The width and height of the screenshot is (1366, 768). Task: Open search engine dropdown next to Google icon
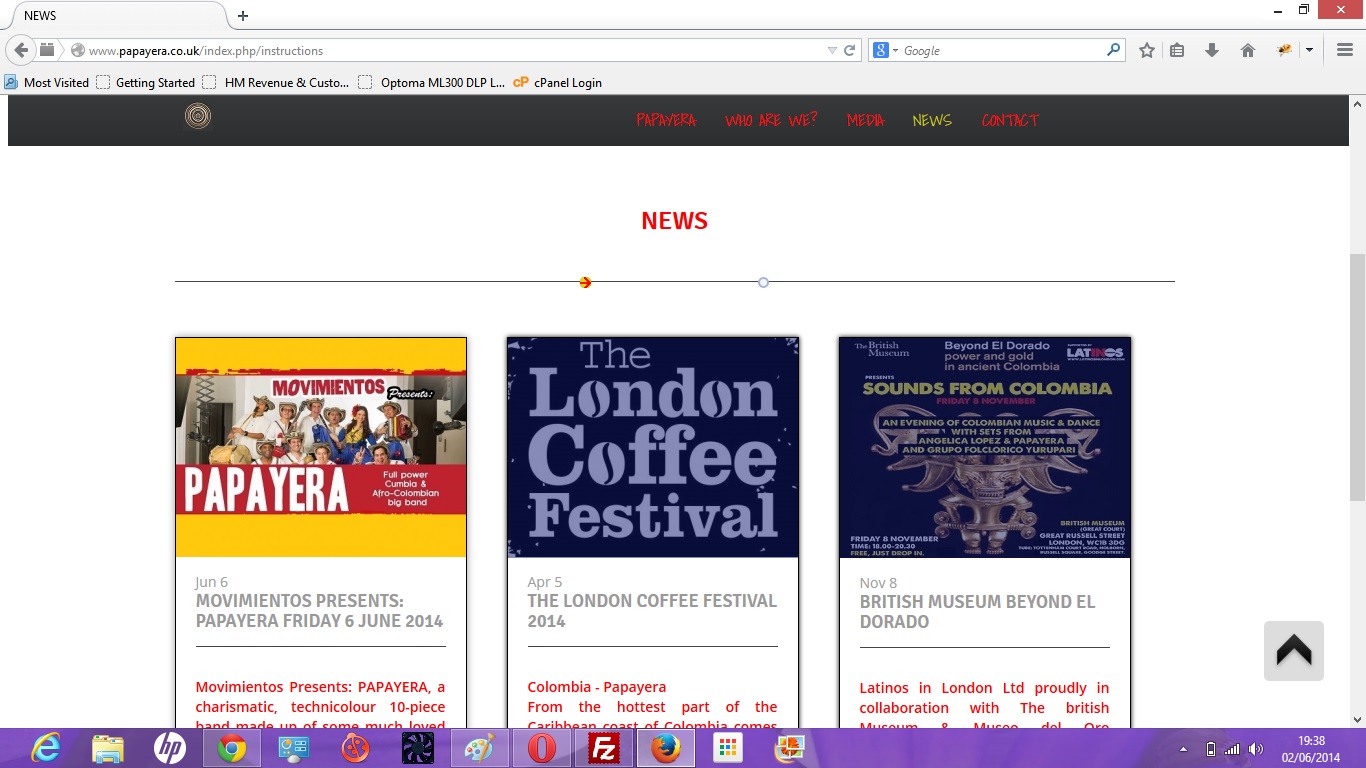click(x=895, y=50)
